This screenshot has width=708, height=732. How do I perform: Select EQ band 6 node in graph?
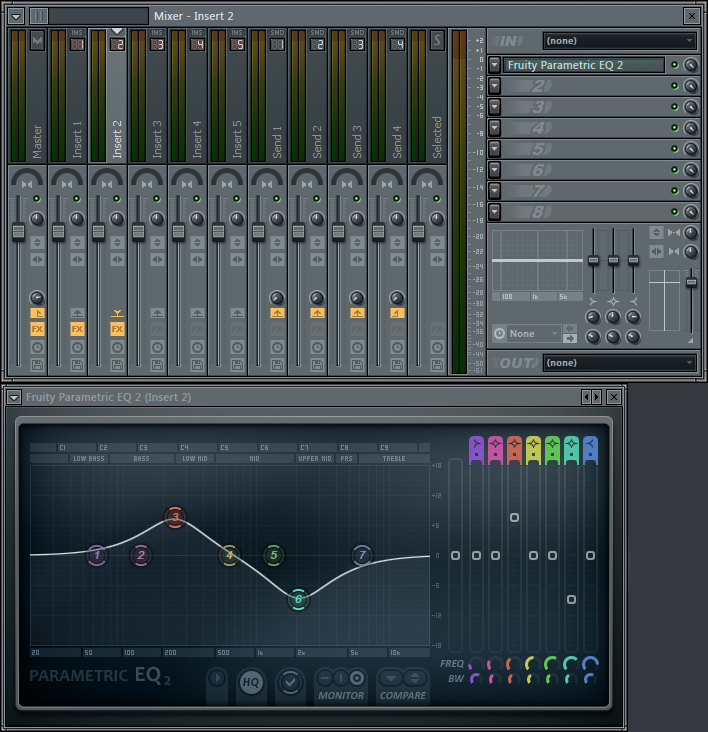pos(298,599)
